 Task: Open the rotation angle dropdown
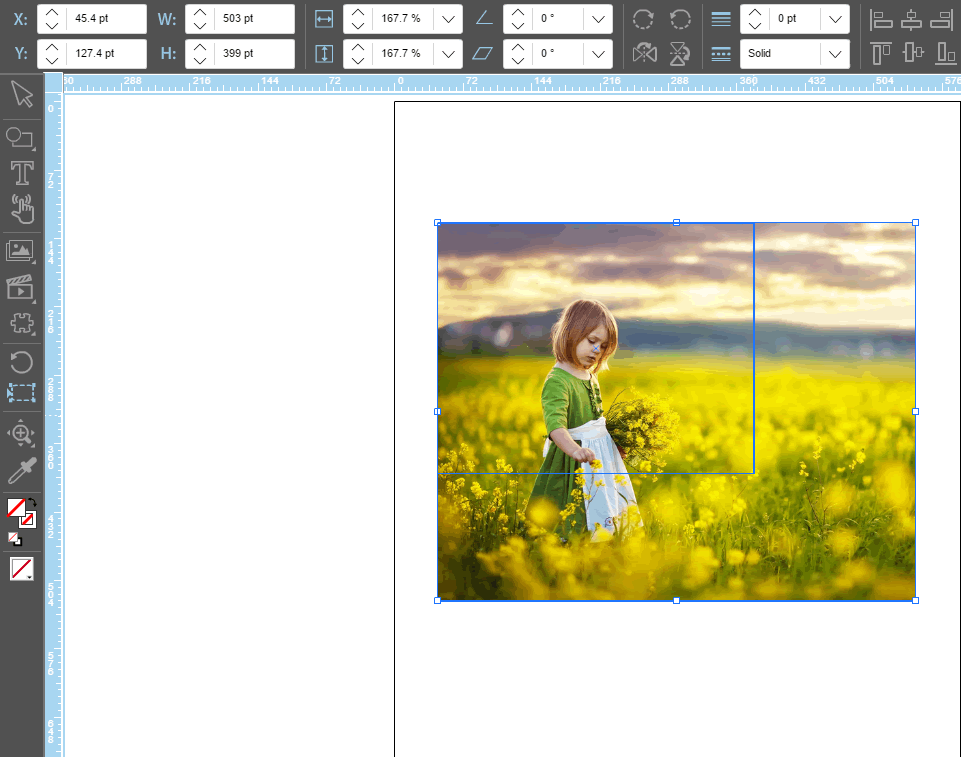click(598, 19)
